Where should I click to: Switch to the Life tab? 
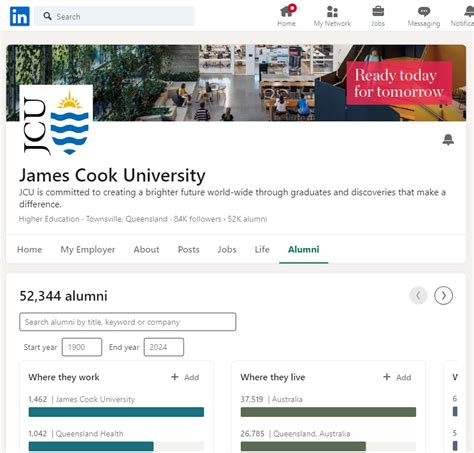(x=262, y=249)
